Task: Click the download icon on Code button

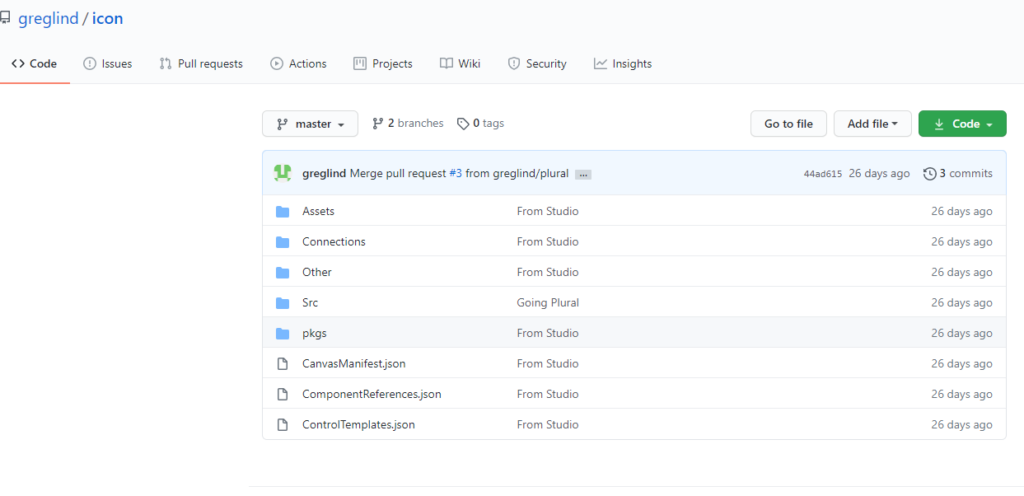Action: click(x=939, y=124)
